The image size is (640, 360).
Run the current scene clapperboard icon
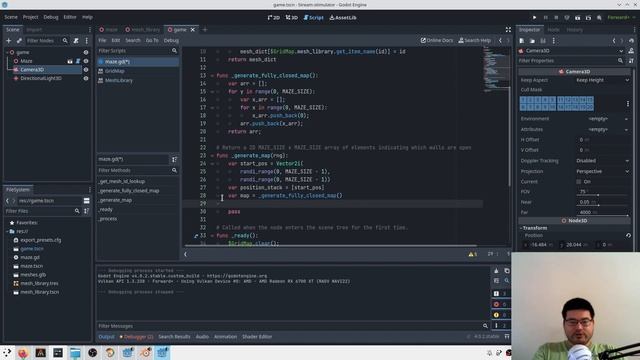(578, 18)
